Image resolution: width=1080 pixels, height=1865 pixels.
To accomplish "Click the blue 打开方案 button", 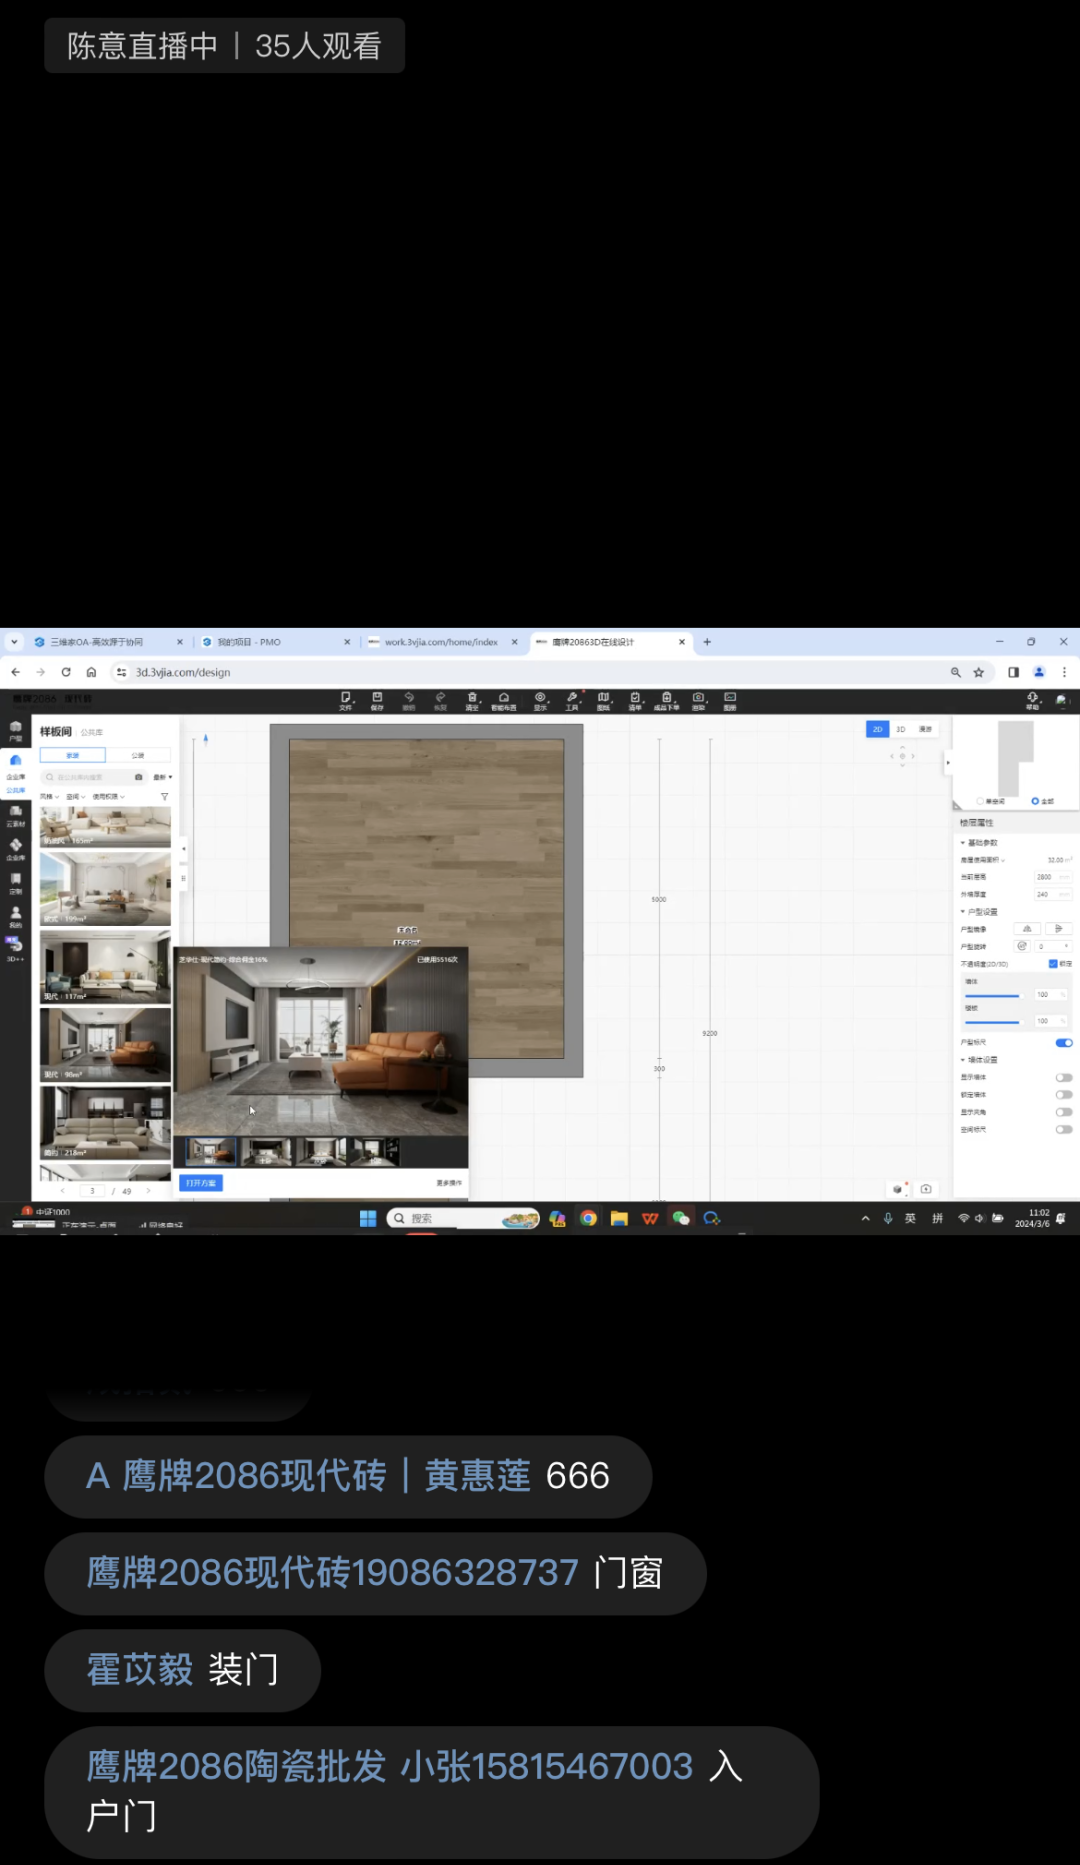I will (x=201, y=1183).
